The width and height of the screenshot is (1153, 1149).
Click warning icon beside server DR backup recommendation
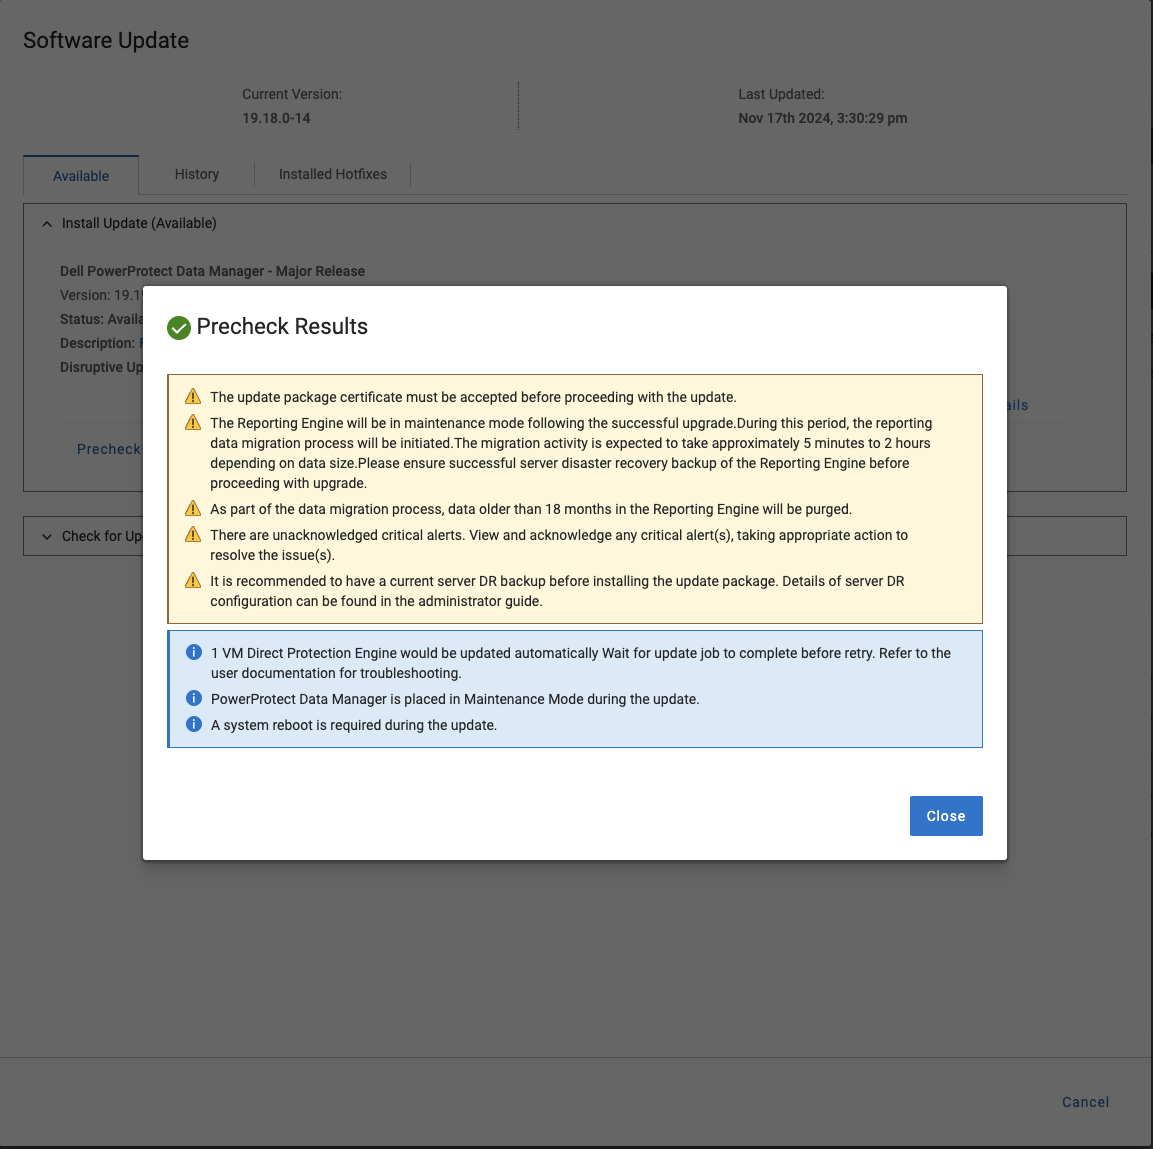click(193, 580)
